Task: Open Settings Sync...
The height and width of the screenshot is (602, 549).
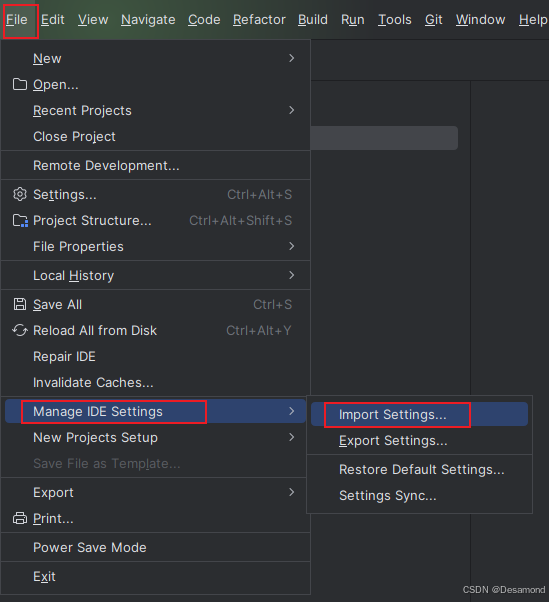Action: [x=419, y=496]
